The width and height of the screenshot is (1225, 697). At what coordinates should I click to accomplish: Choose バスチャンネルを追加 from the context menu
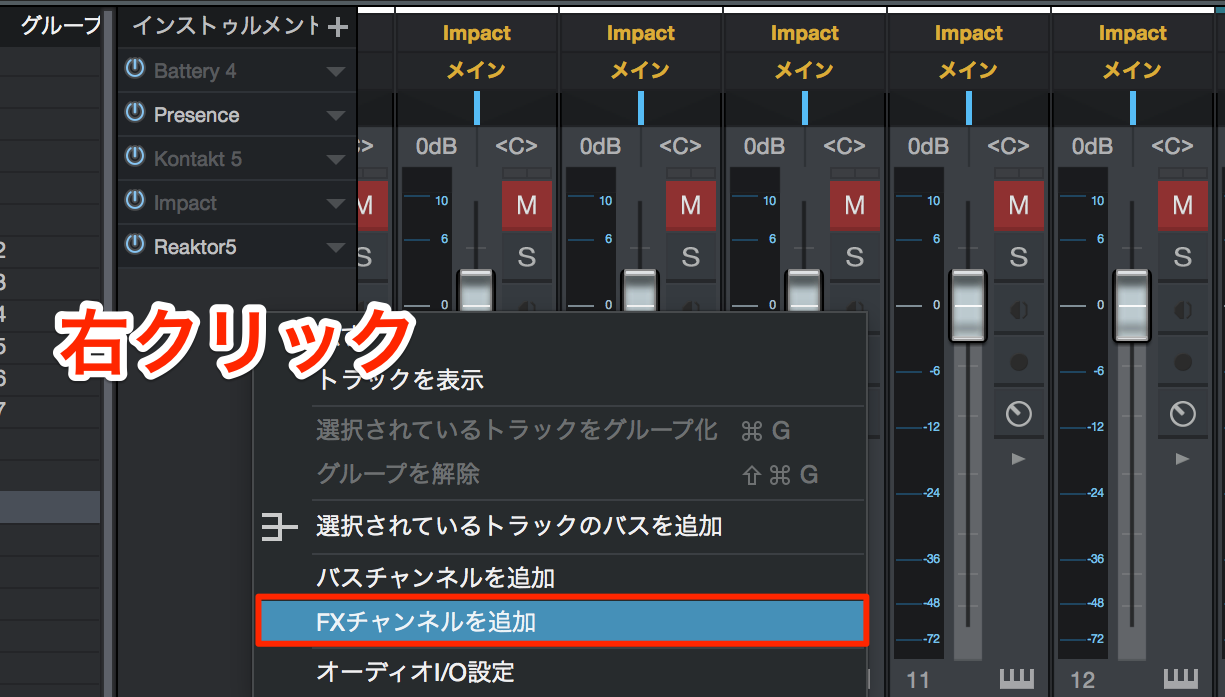coord(435,578)
